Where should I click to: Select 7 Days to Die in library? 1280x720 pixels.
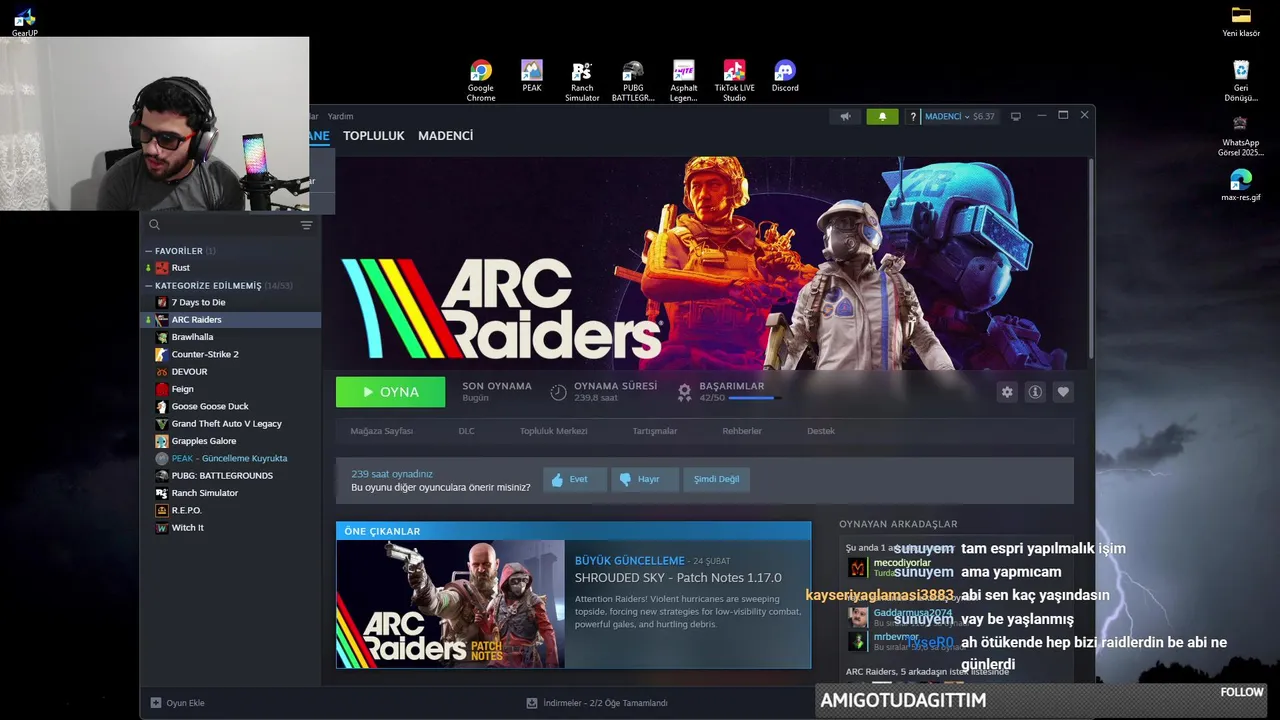coord(231,302)
